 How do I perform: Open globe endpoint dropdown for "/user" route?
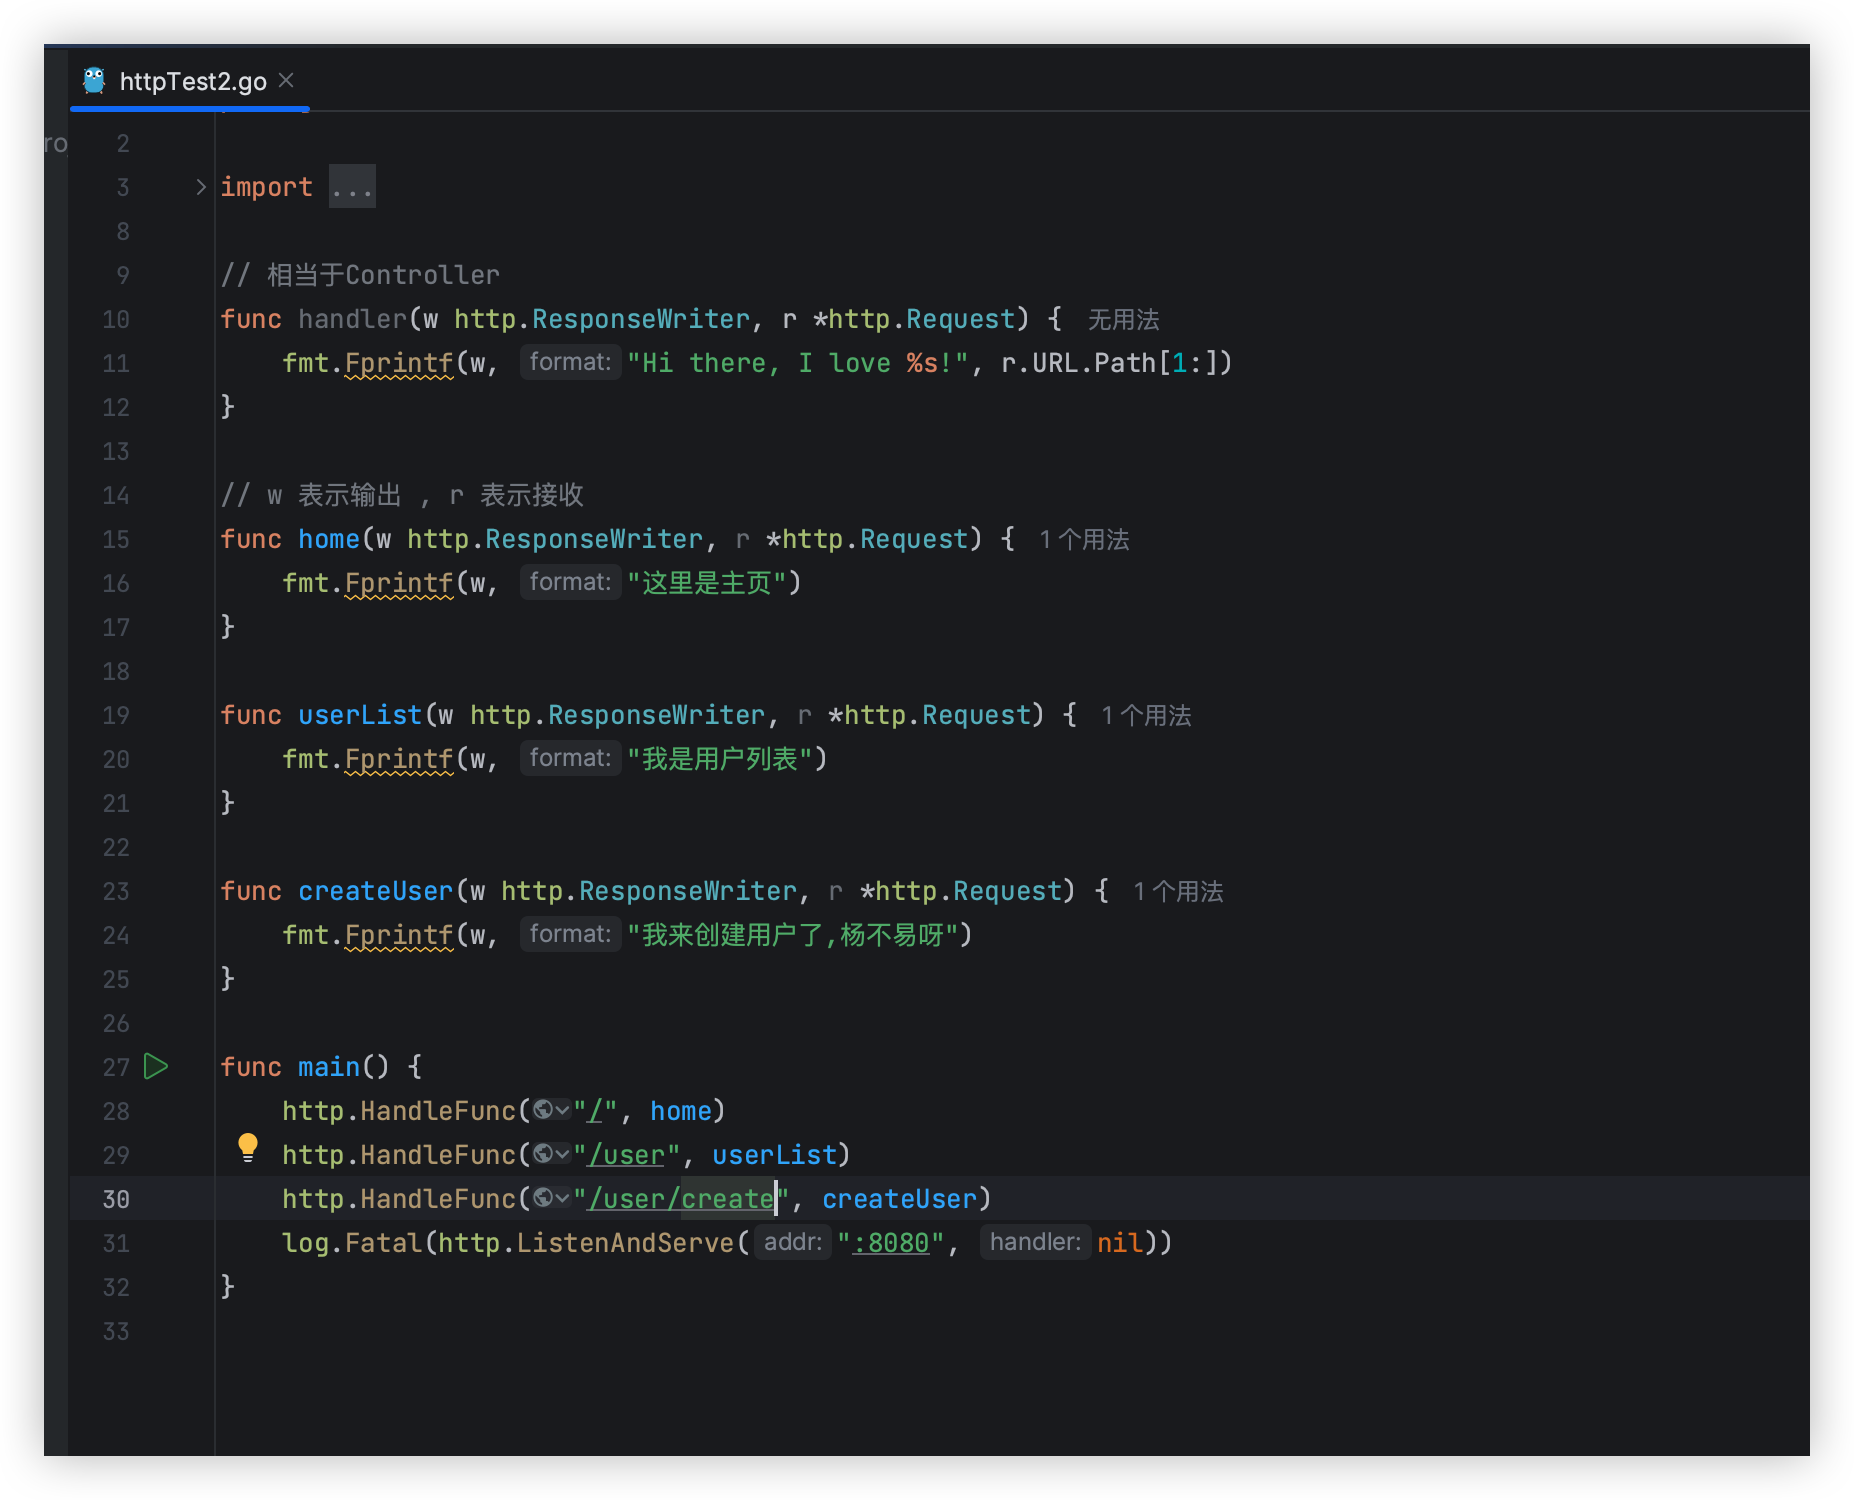[x=551, y=1154]
